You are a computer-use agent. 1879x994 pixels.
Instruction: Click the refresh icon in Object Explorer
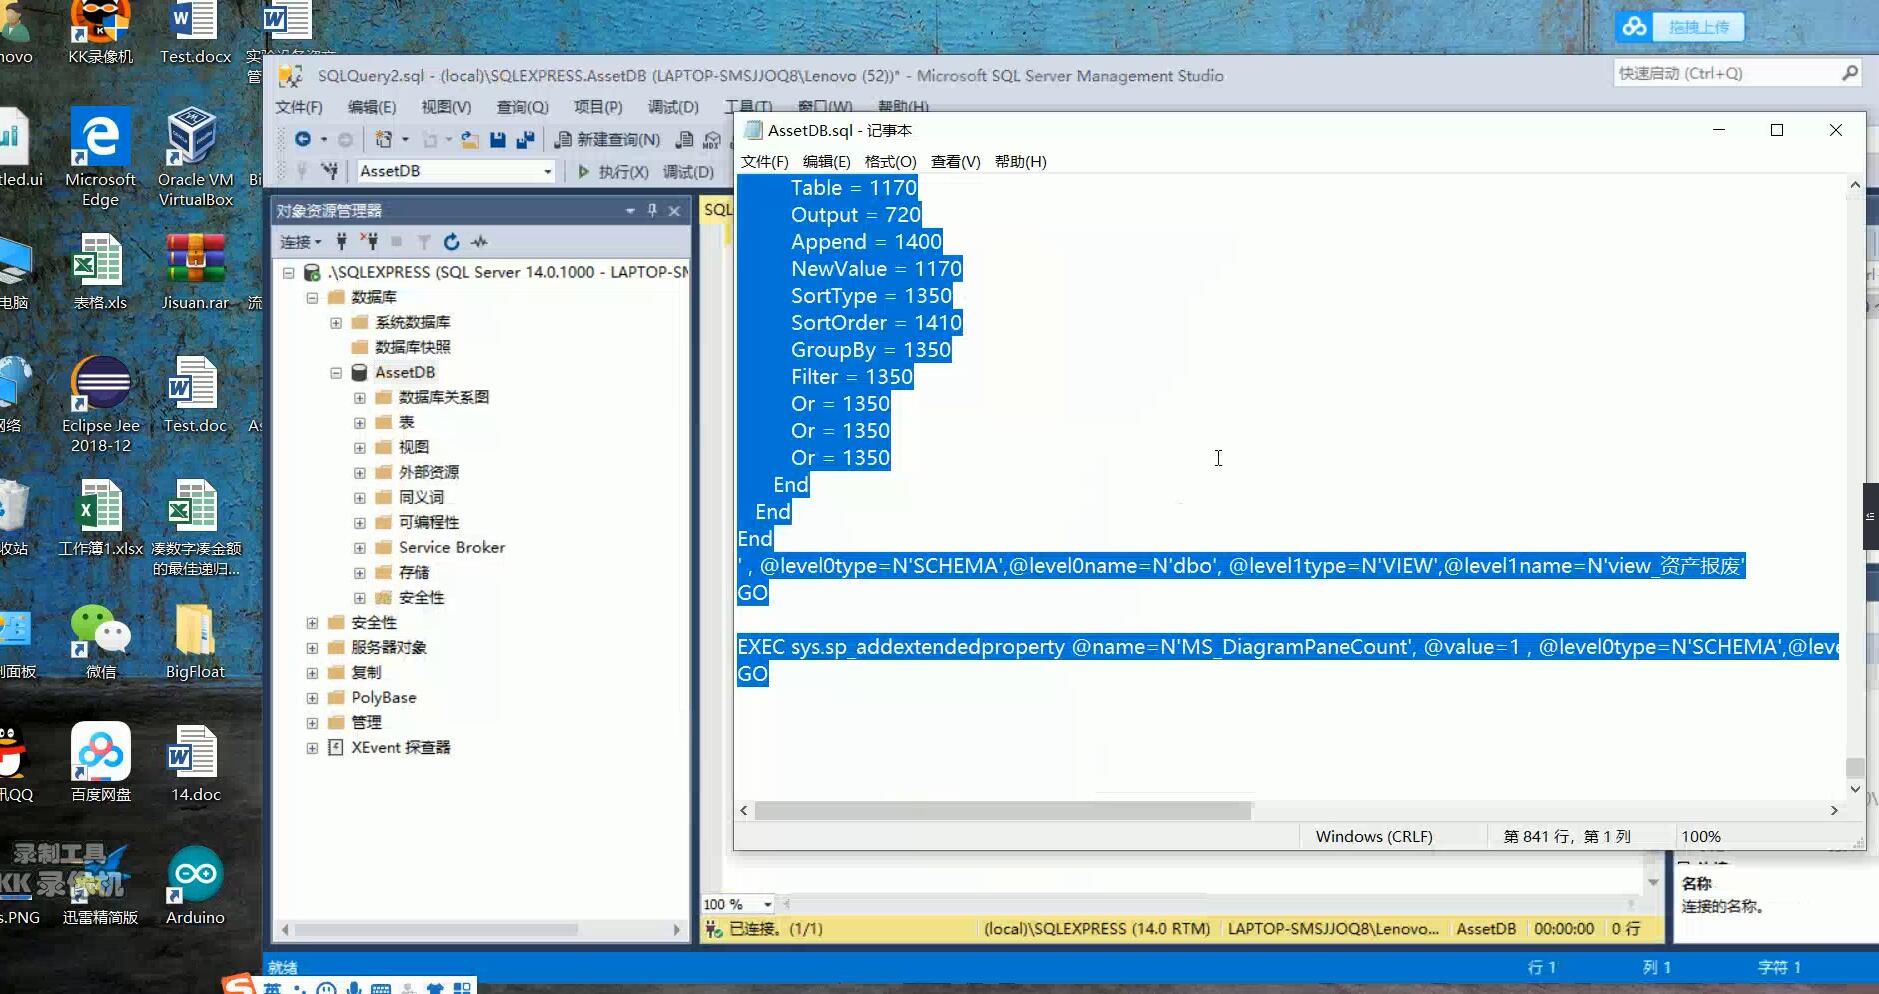click(x=451, y=241)
